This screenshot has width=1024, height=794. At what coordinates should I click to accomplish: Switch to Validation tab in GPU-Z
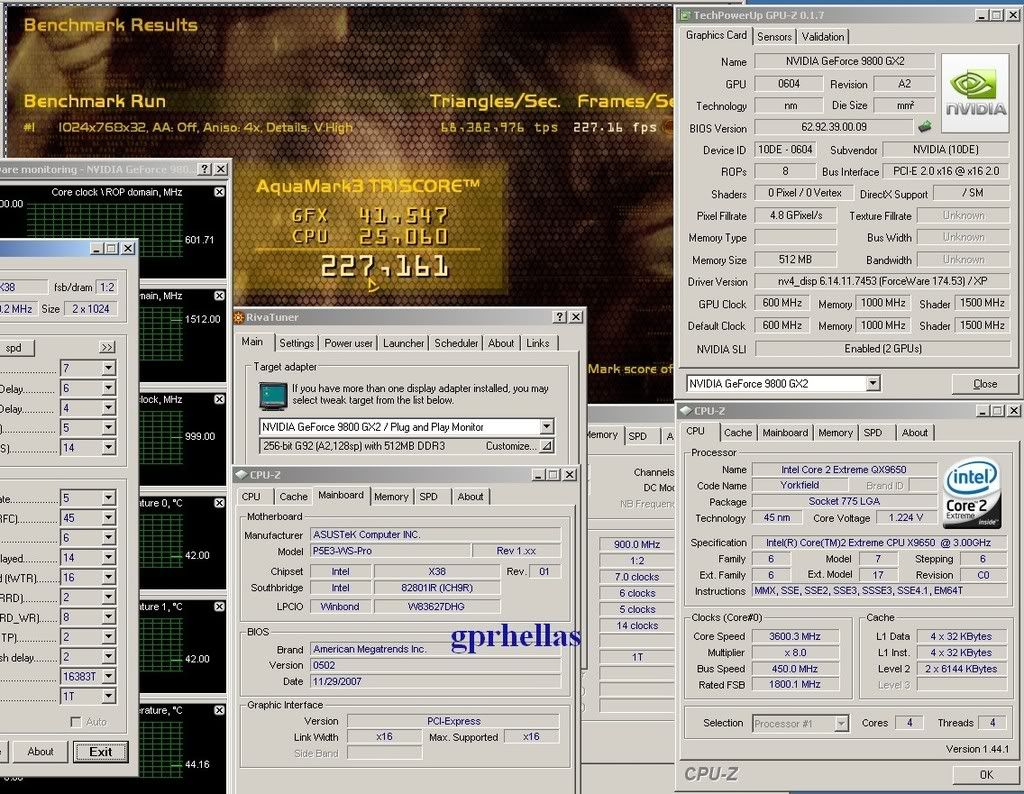[x=823, y=37]
